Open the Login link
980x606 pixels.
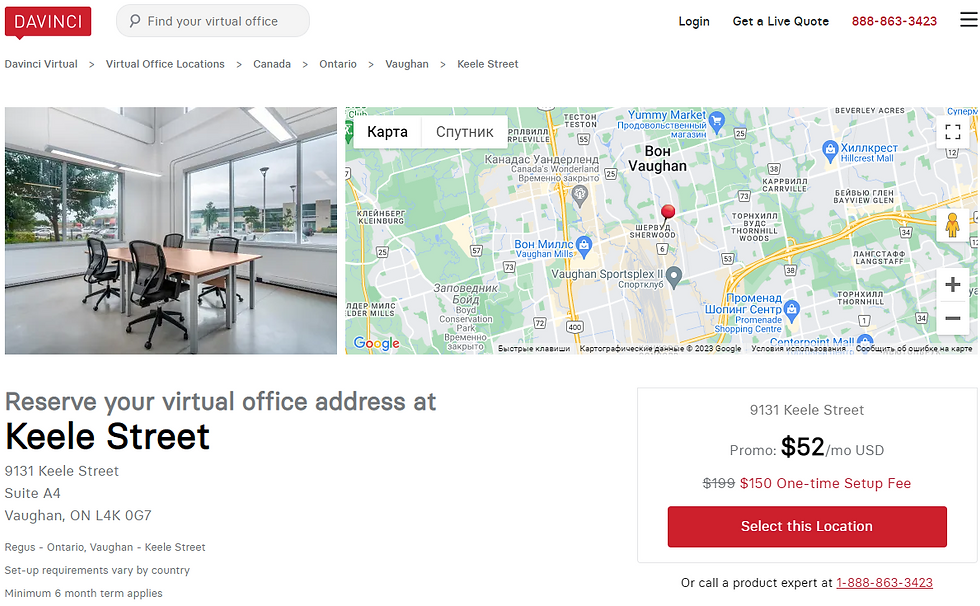point(694,21)
